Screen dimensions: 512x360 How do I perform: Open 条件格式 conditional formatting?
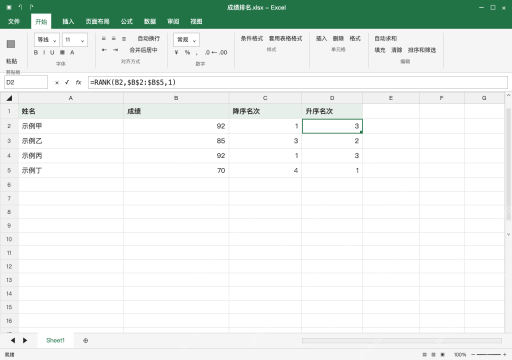coord(252,38)
